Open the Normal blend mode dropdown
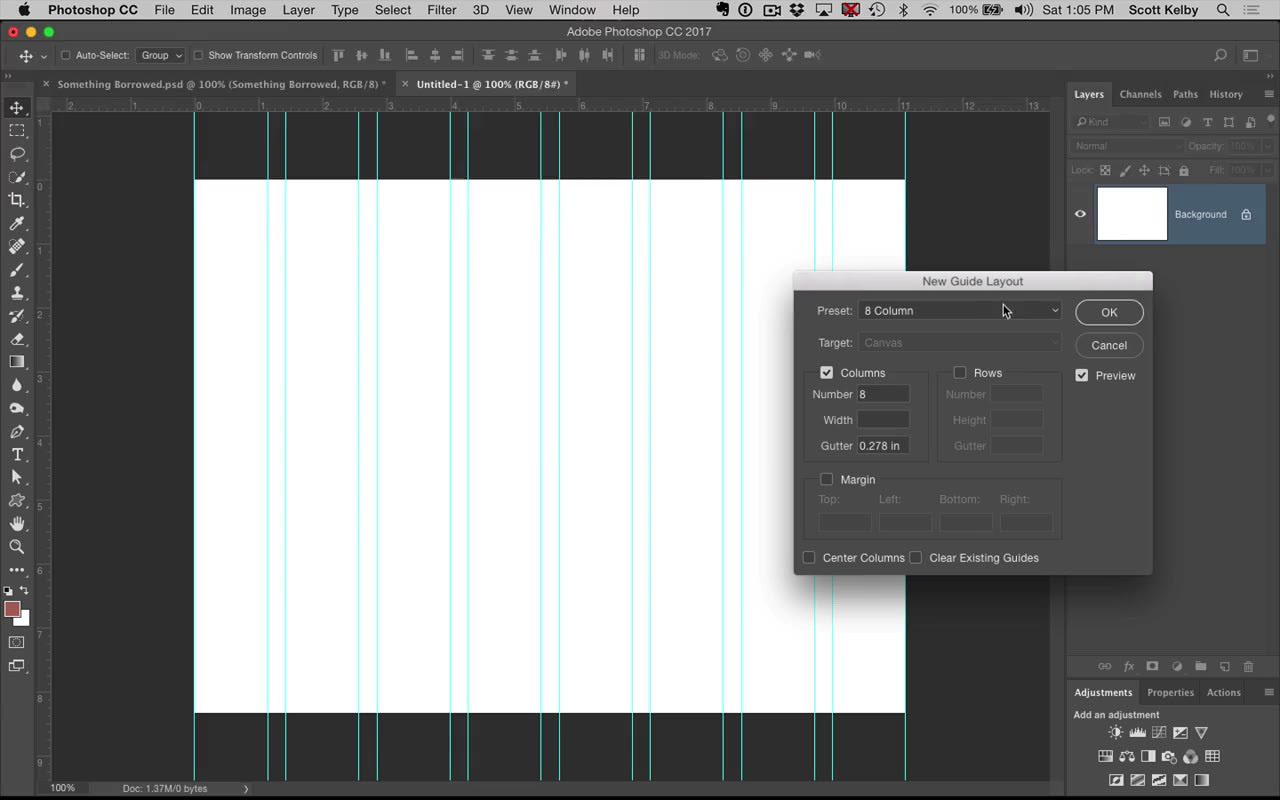Image resolution: width=1280 pixels, height=800 pixels. [x=1127, y=146]
